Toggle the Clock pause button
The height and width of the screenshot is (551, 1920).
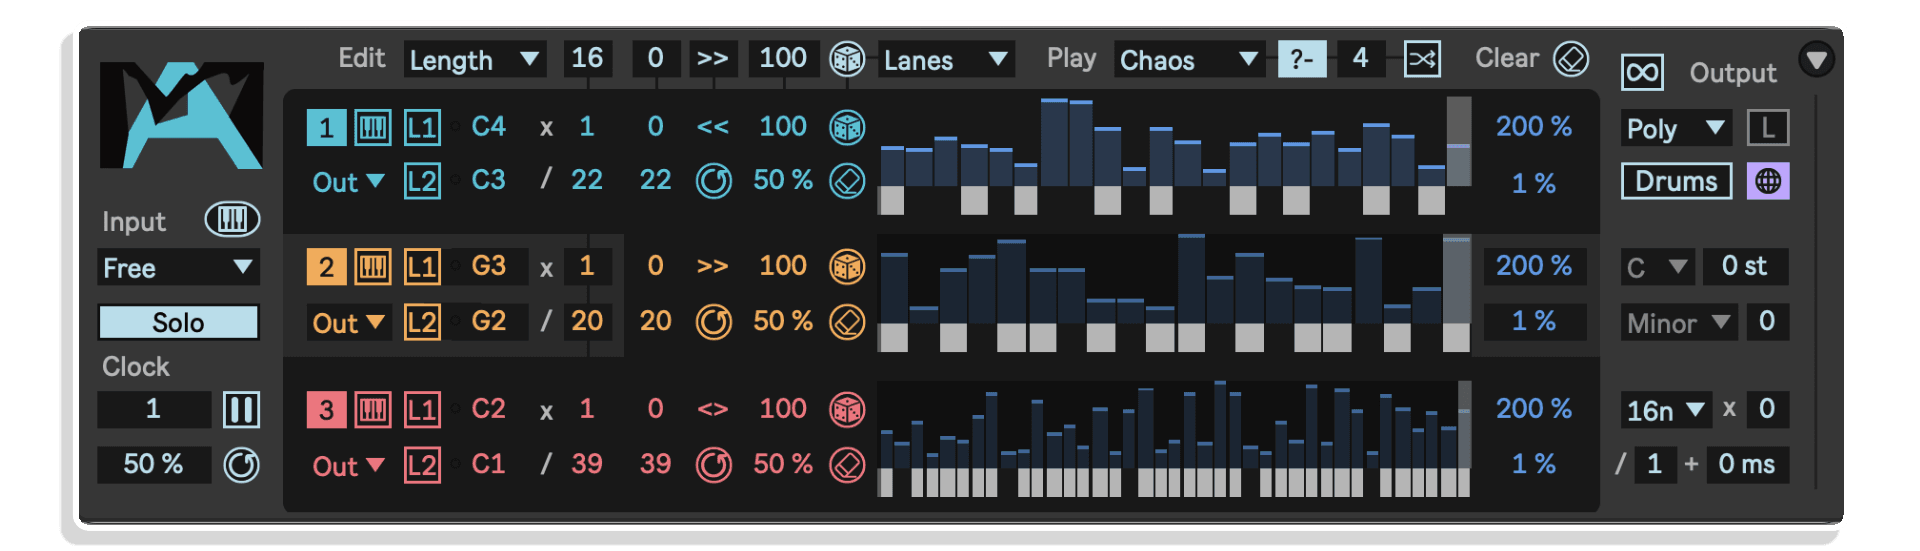click(x=241, y=409)
